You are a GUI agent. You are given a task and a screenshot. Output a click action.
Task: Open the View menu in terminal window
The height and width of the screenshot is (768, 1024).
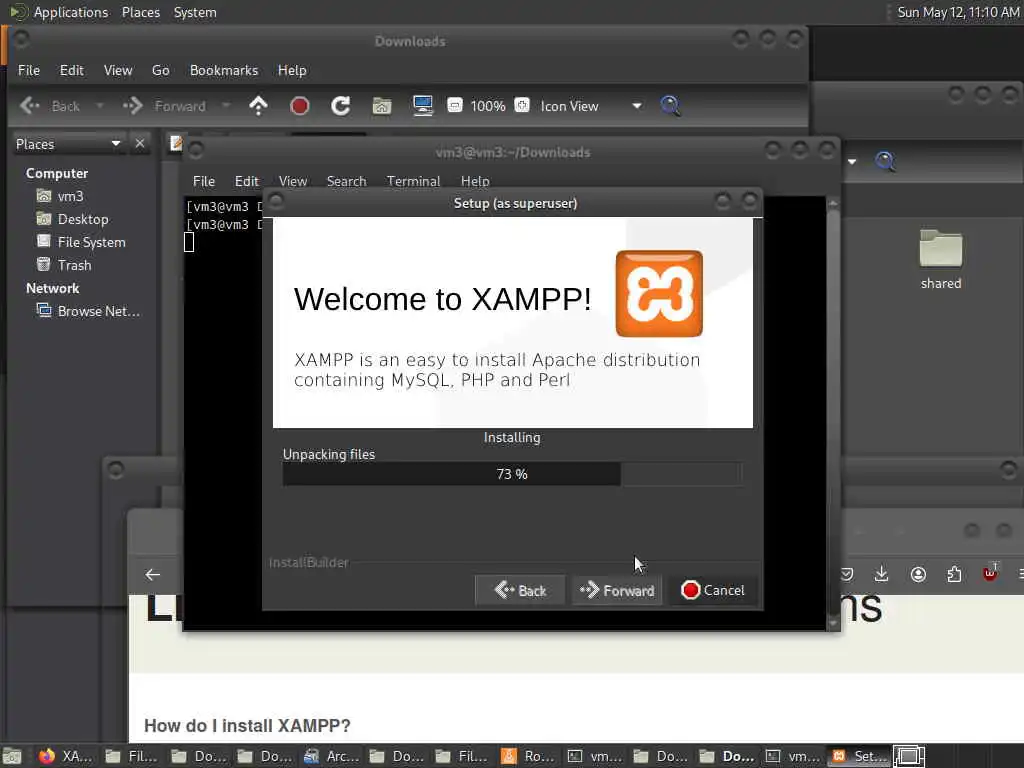(293, 181)
